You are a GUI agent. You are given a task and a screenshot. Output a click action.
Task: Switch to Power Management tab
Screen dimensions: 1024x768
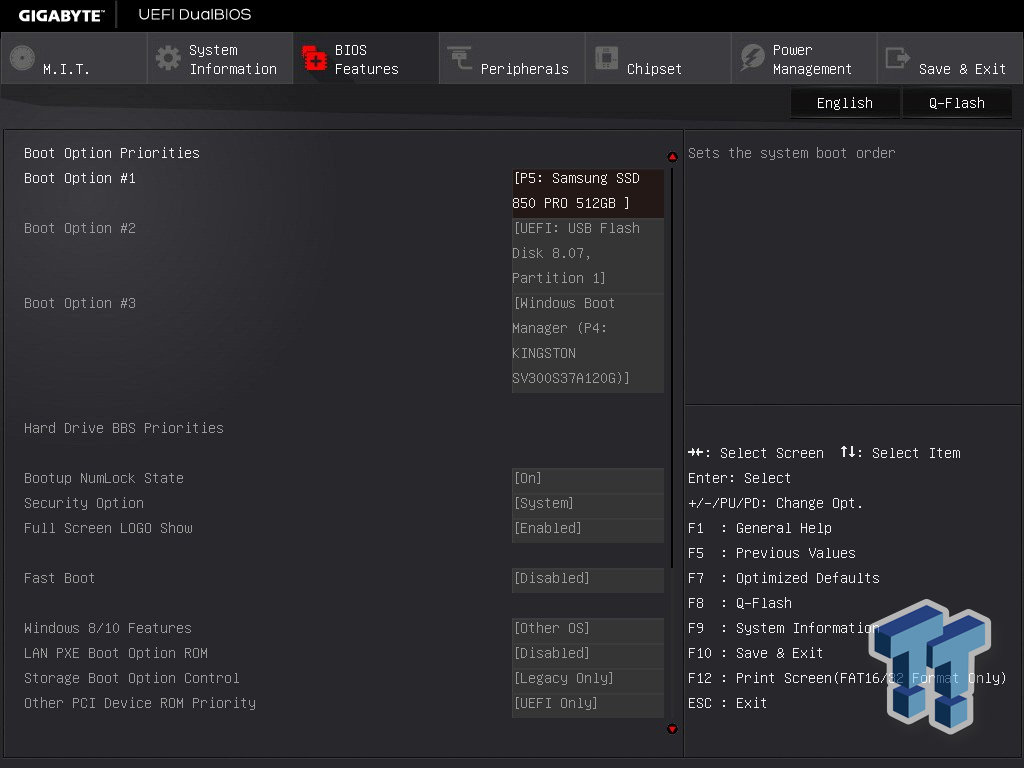(x=805, y=58)
